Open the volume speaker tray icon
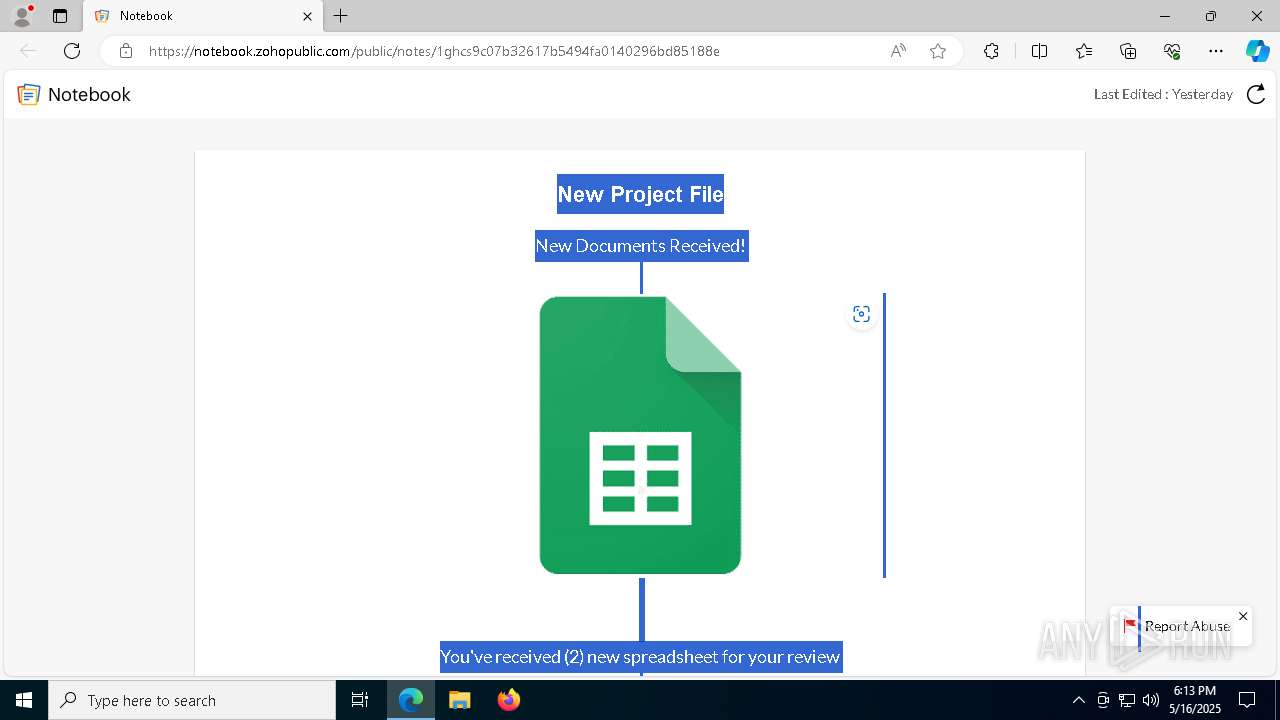Viewport: 1280px width, 720px height. pyautogui.click(x=1151, y=700)
